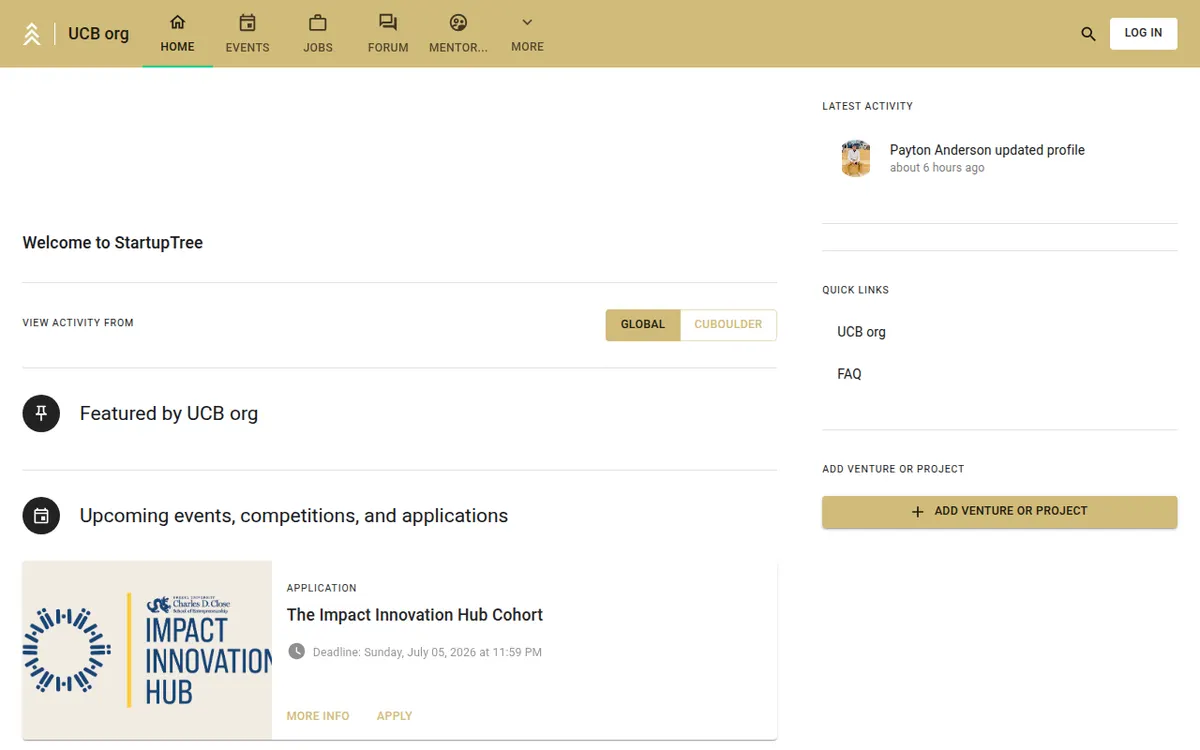Go to the Events tab
This screenshot has width=1200, height=750.
(x=248, y=34)
